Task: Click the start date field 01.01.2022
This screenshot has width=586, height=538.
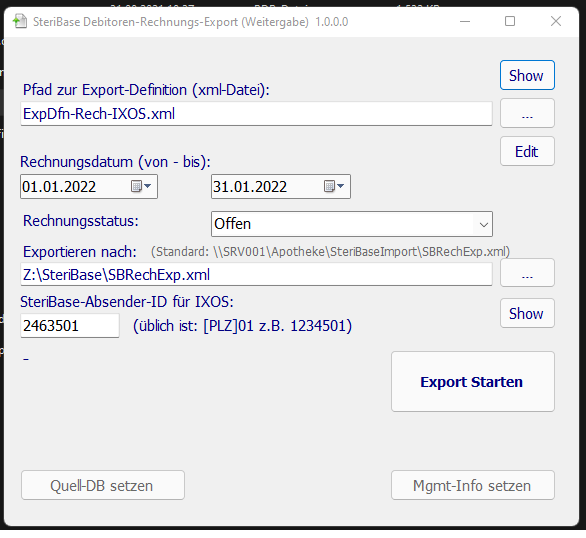Action: [x=89, y=186]
